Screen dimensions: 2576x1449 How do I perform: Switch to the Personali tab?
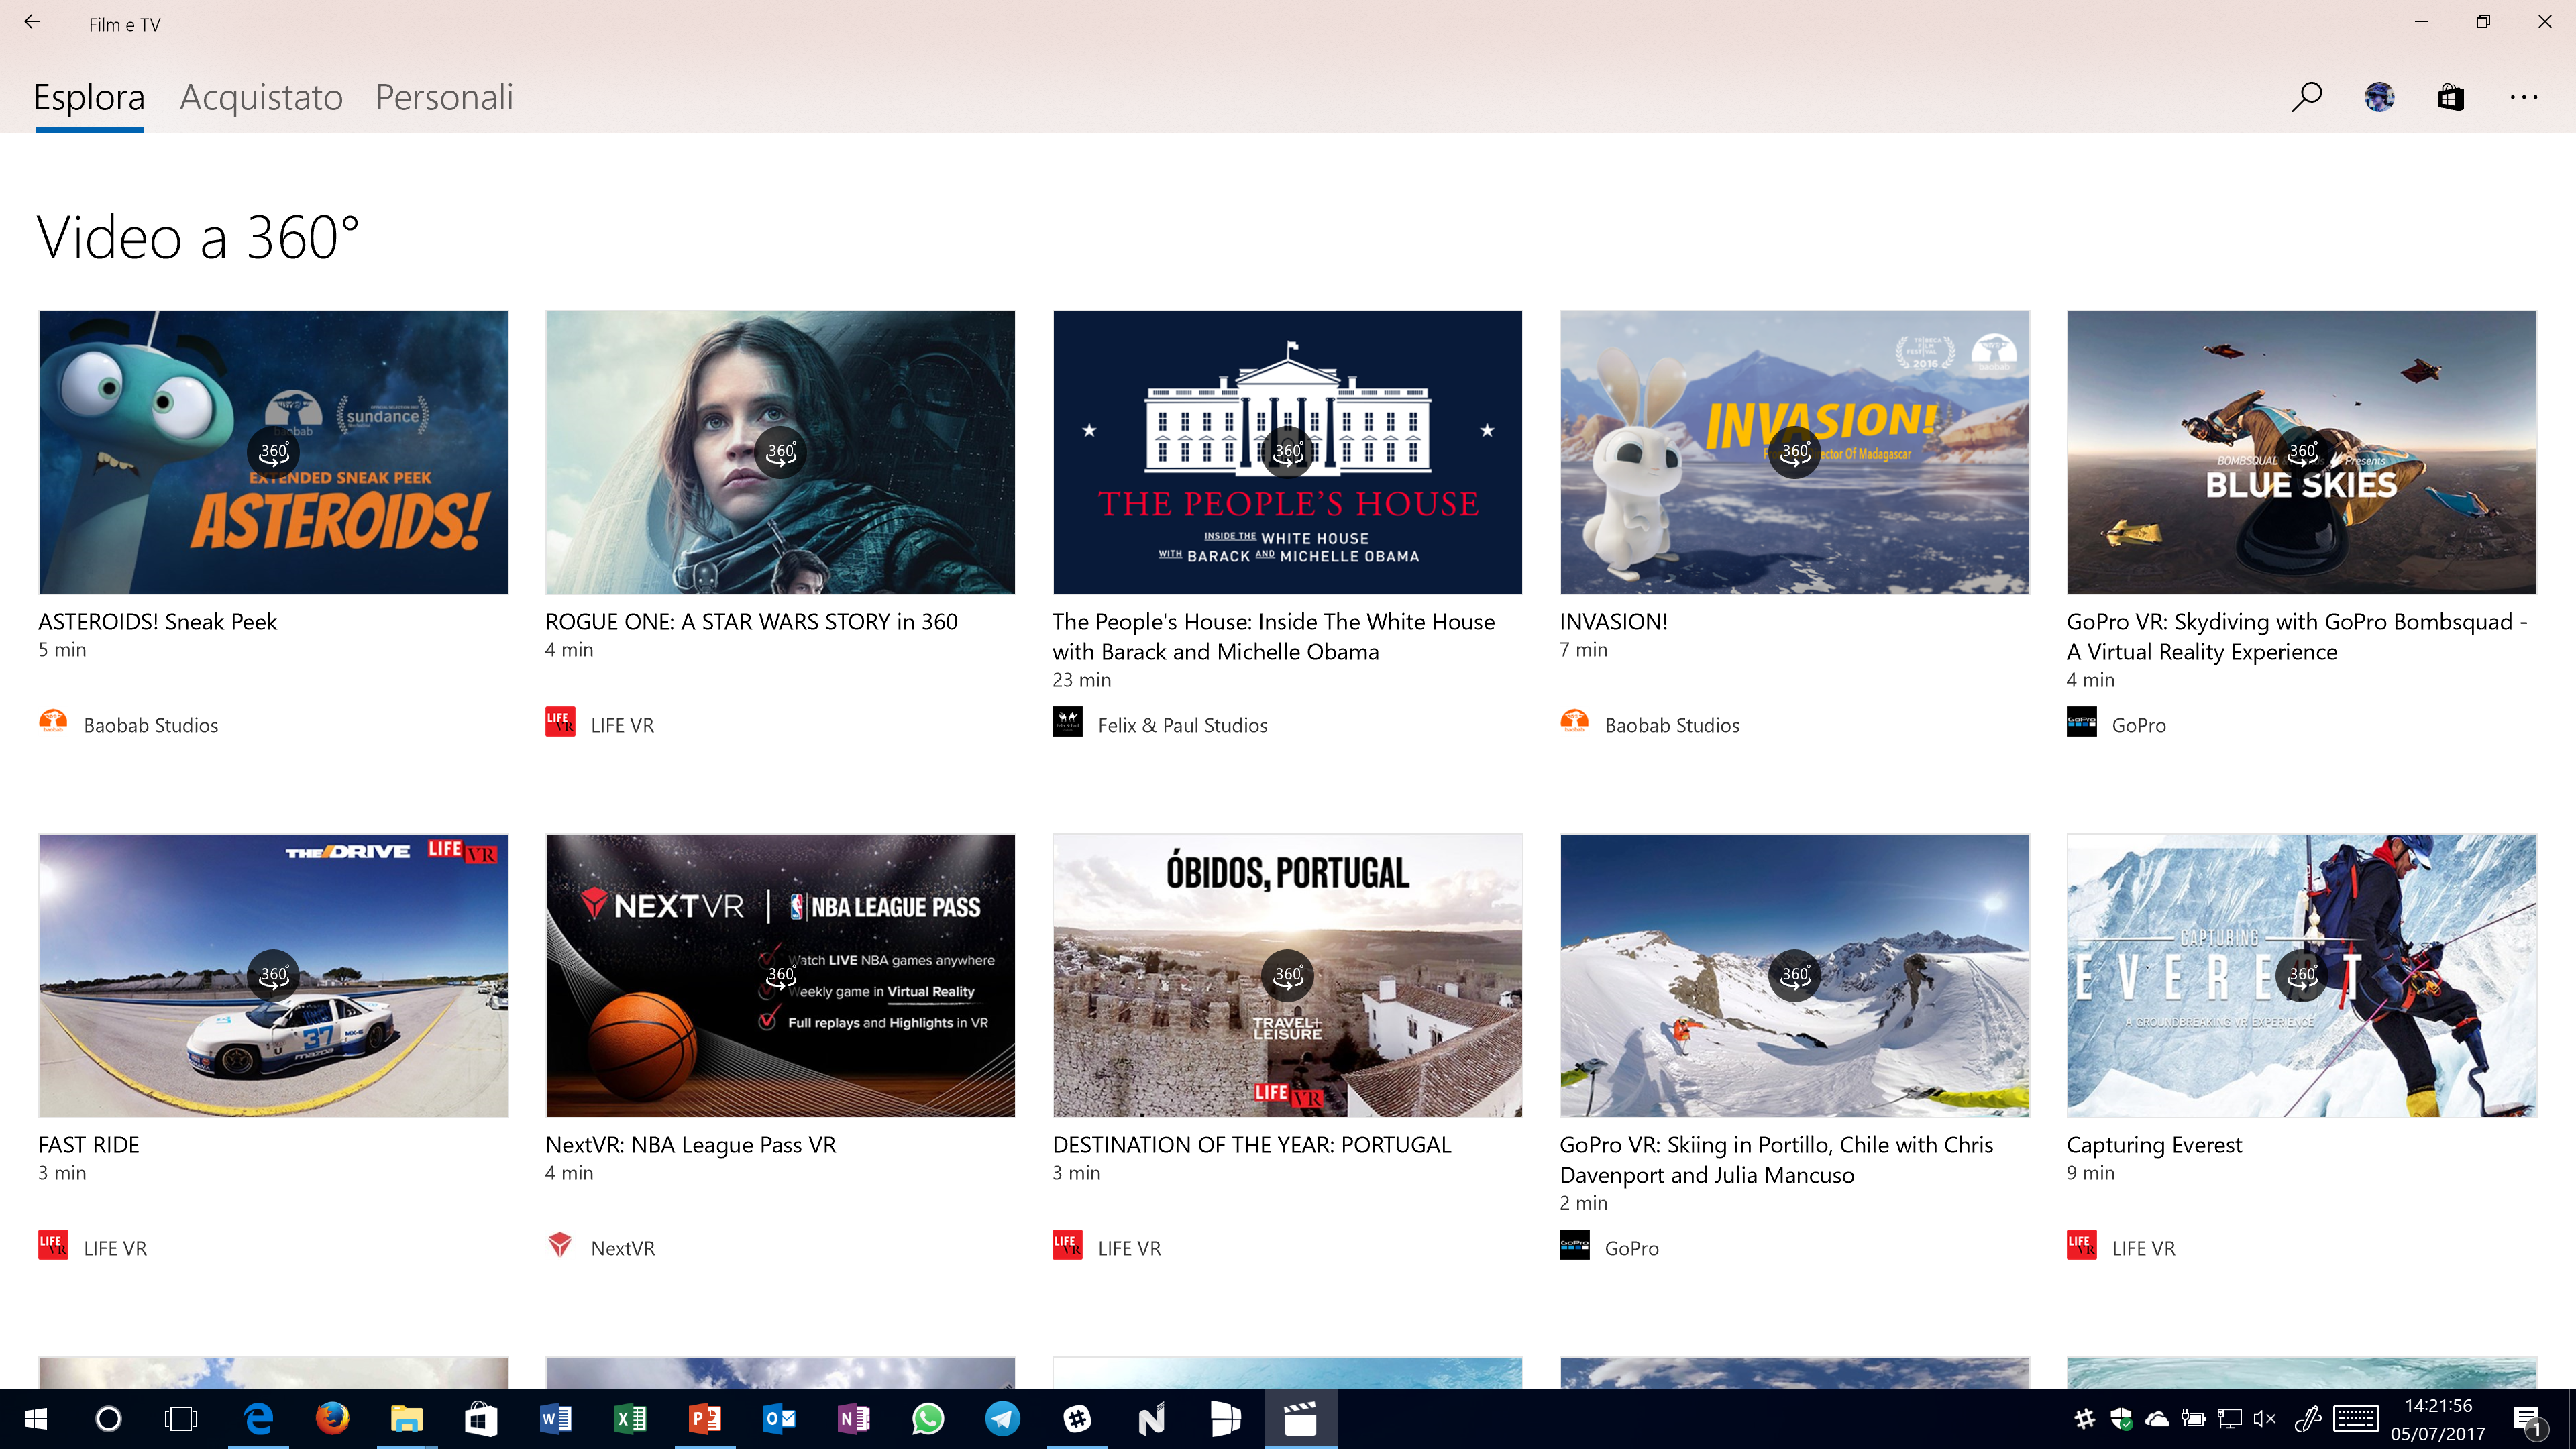(444, 97)
